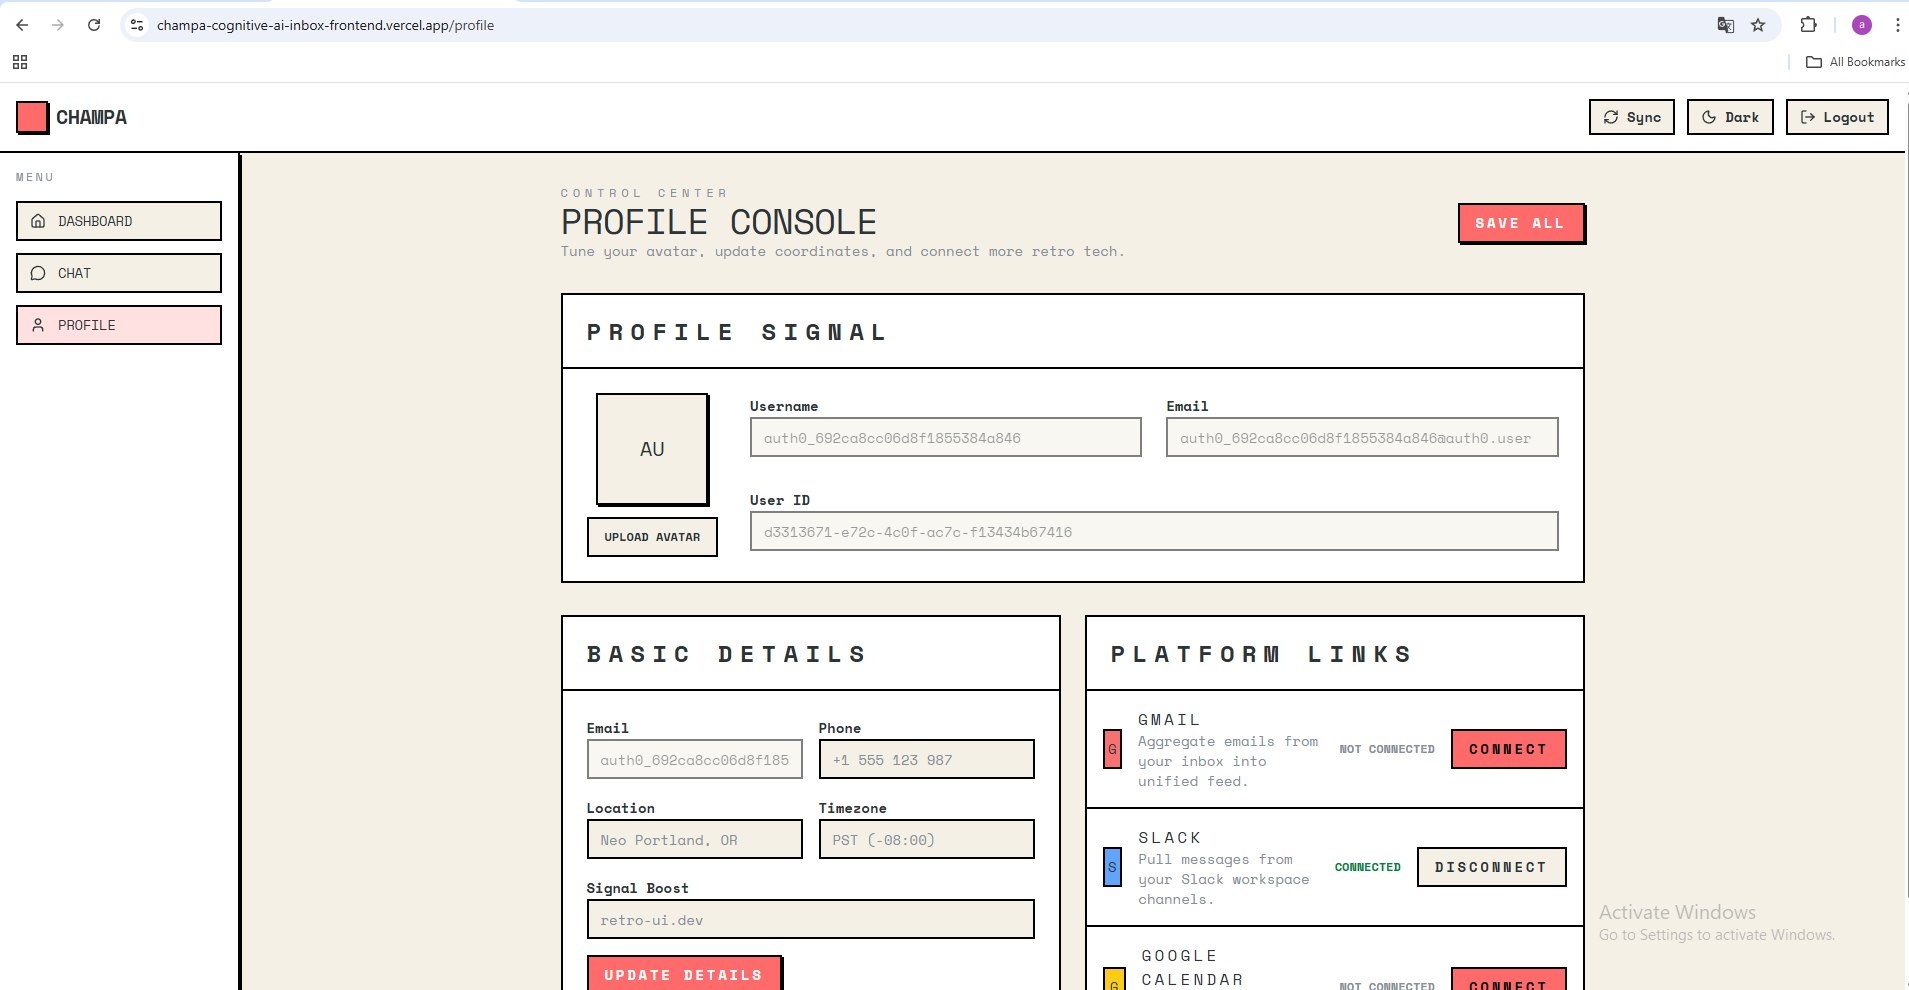Open the All Bookmarks folder
Image resolution: width=1909 pixels, height=990 pixels.
(1855, 62)
